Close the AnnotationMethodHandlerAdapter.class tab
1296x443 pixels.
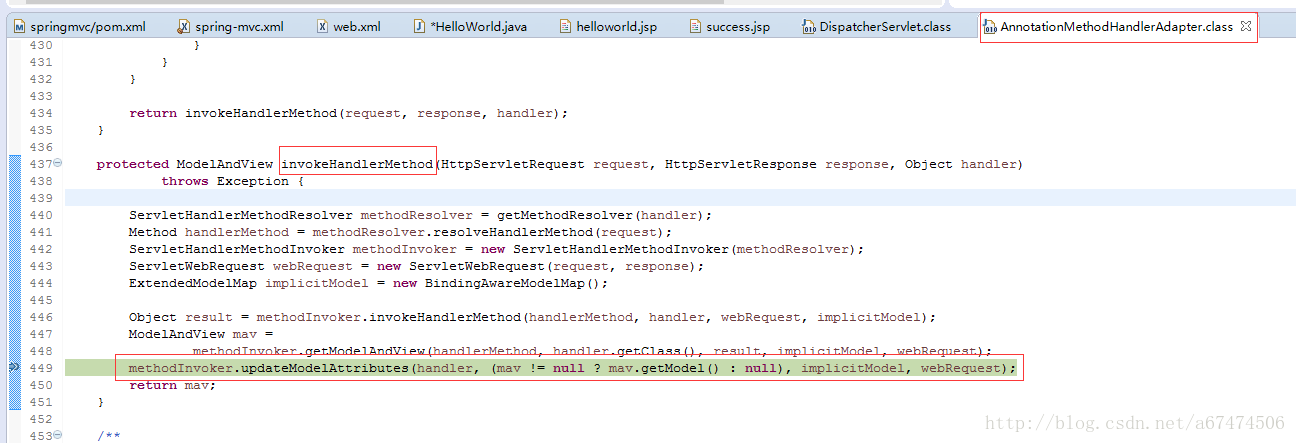[1245, 27]
